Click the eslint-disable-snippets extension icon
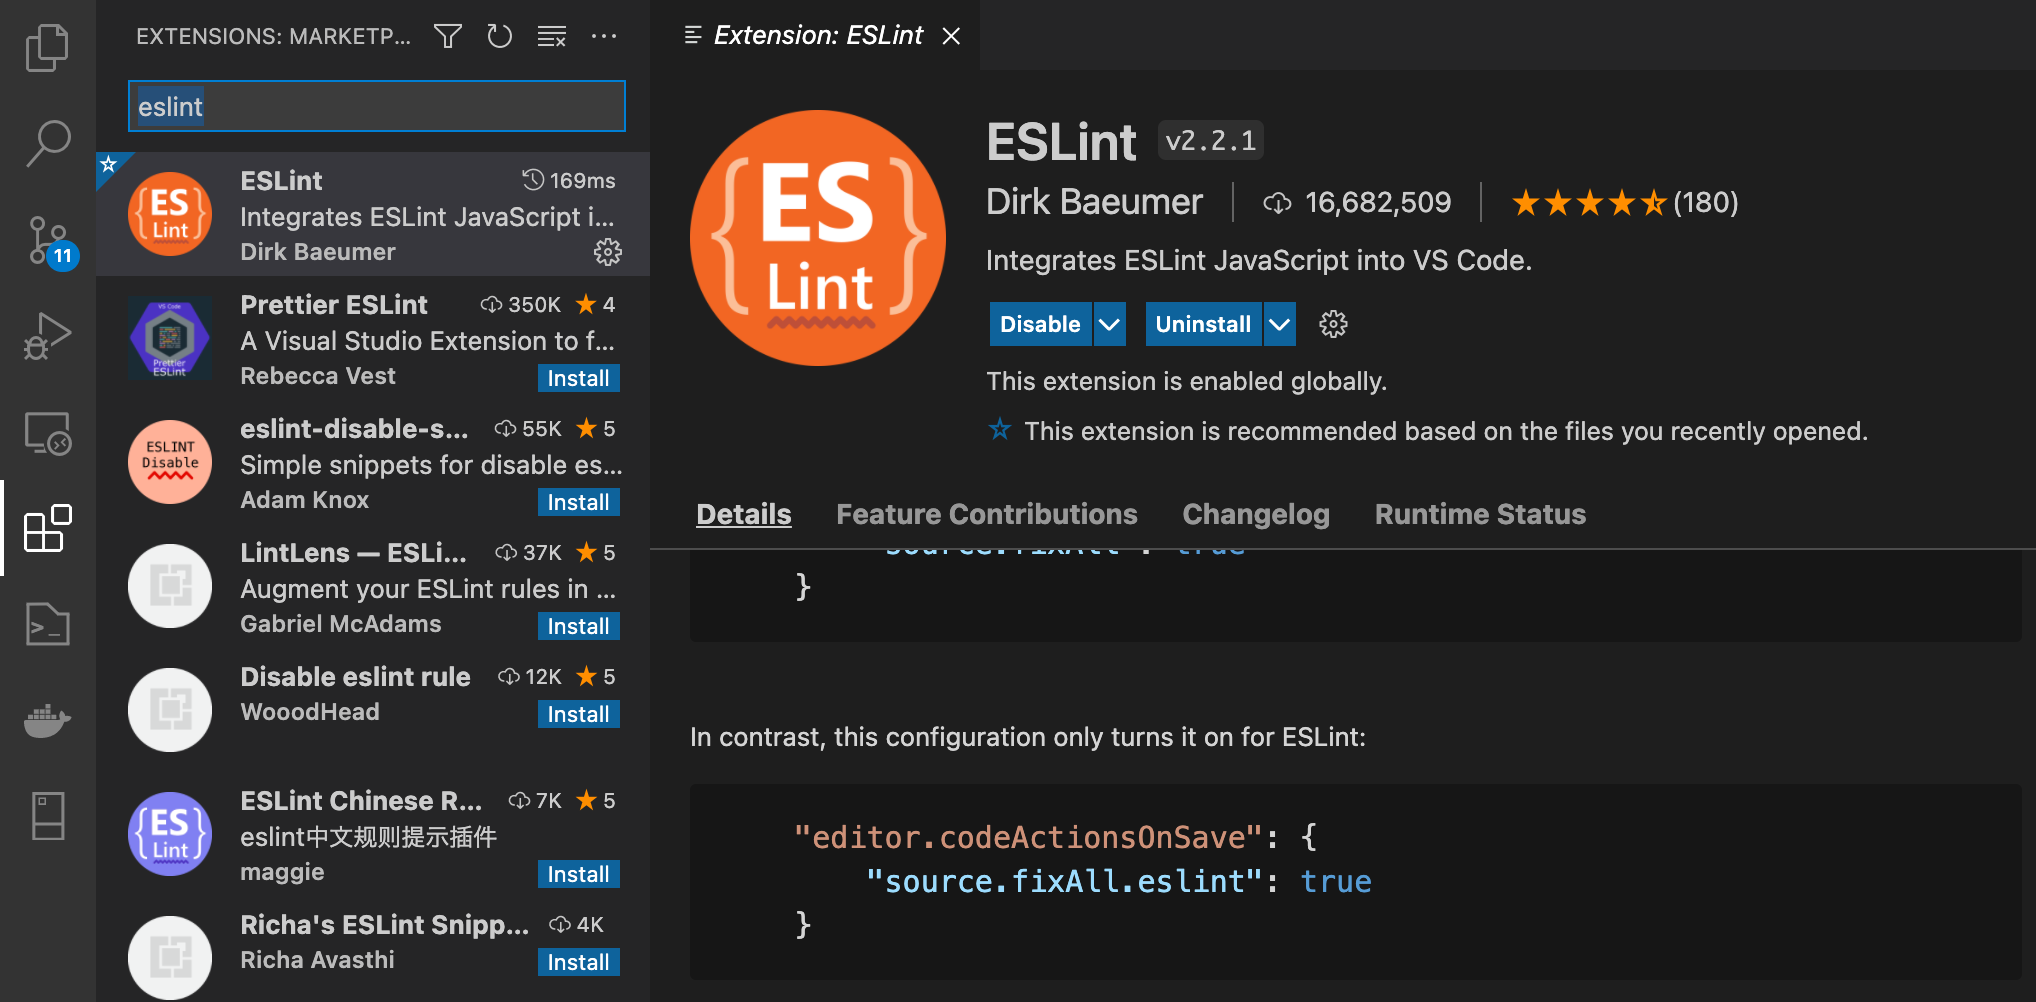This screenshot has height=1002, width=2036. pos(170,462)
